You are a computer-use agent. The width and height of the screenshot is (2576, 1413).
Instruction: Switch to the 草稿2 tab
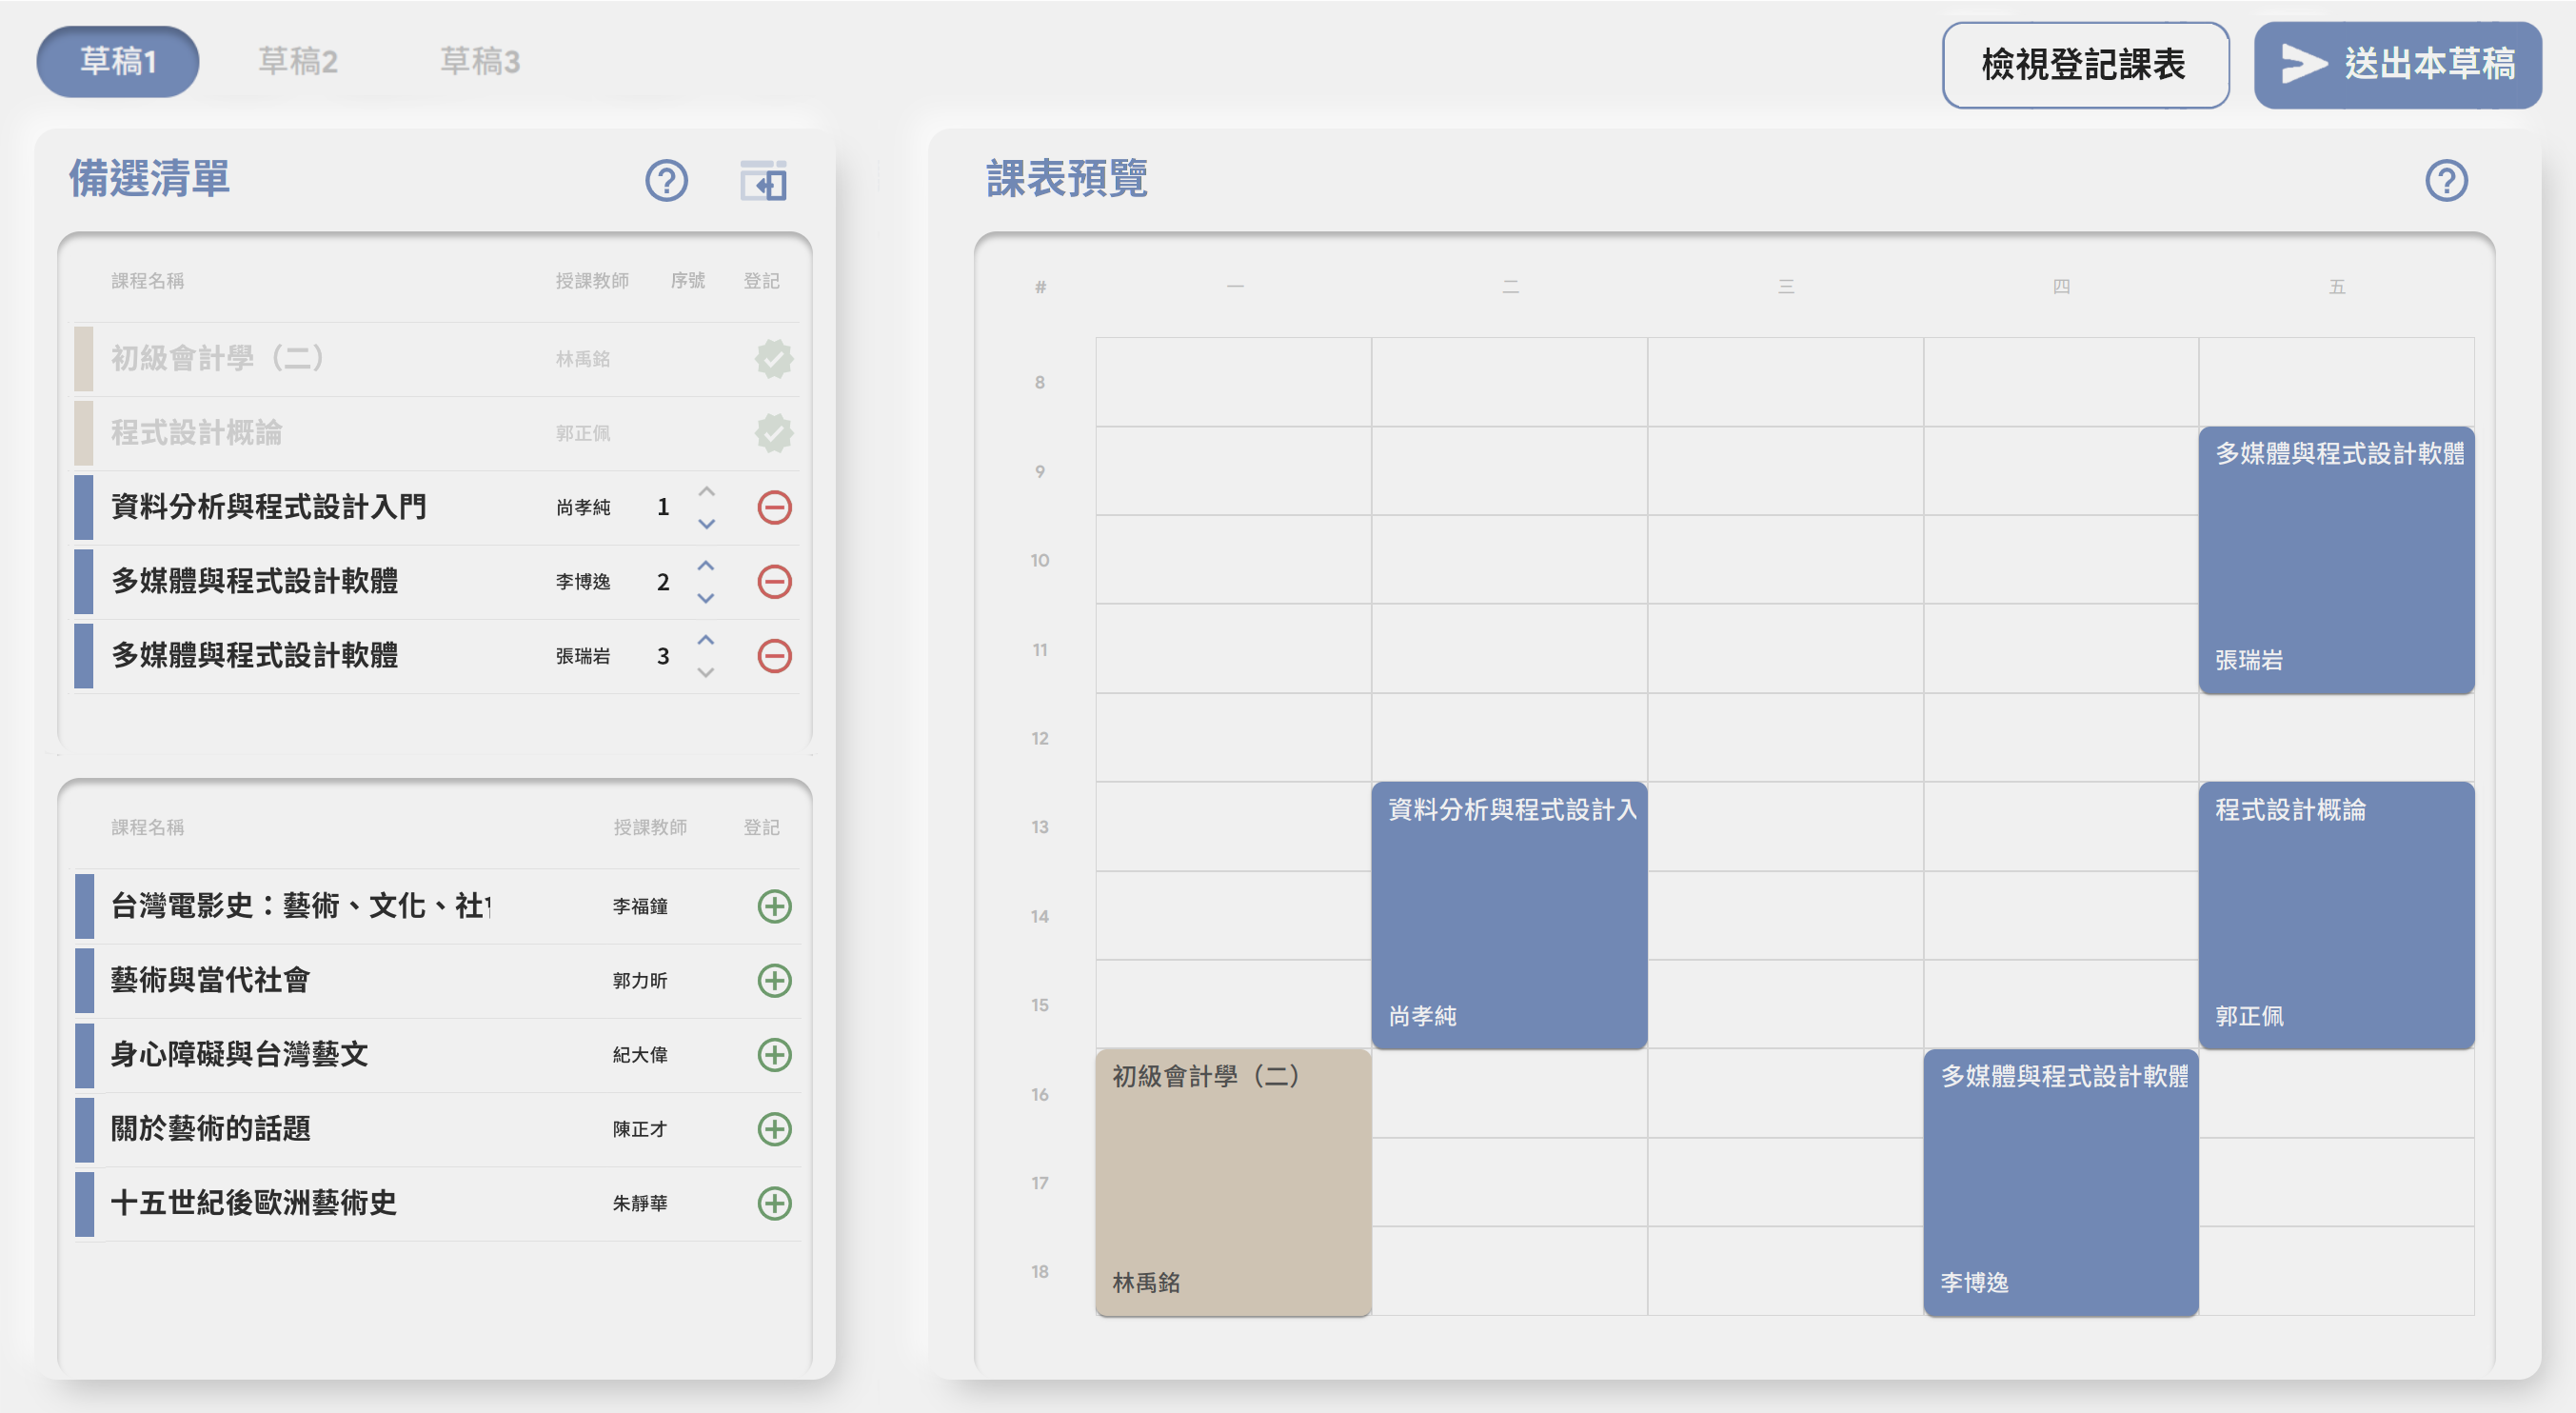tap(298, 62)
